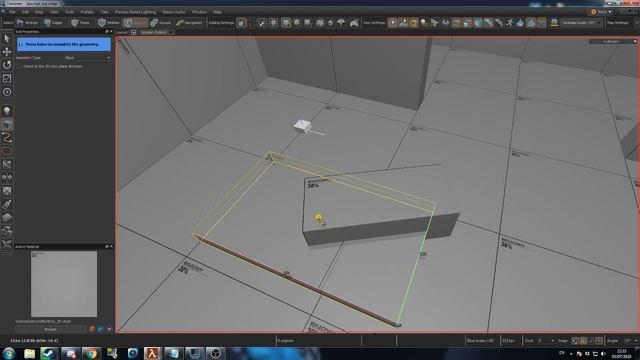Switch selection mode to Groups

pos(161,23)
